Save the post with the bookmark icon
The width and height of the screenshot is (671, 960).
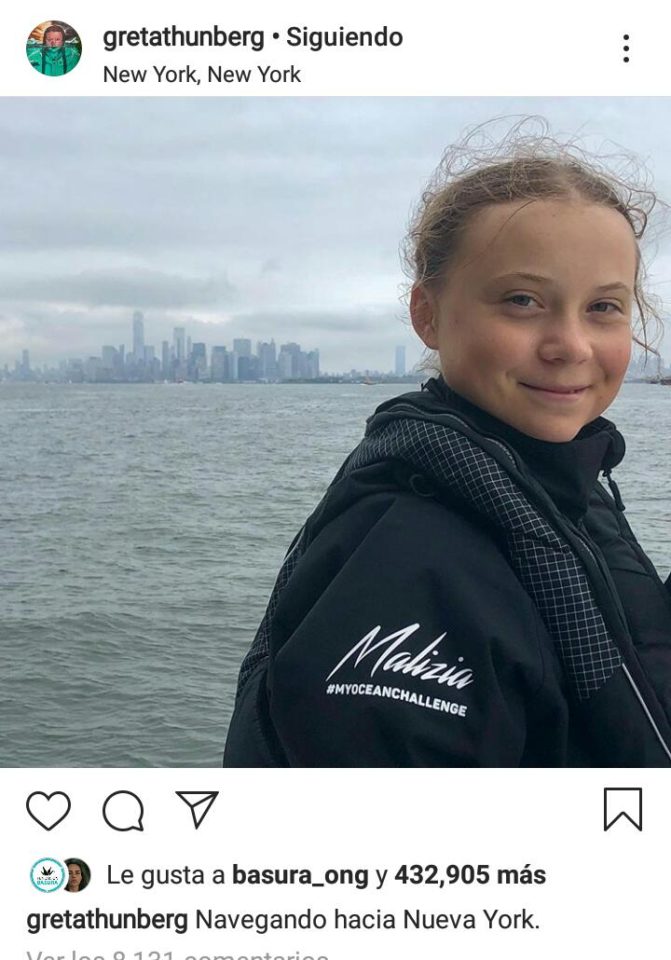(x=623, y=809)
